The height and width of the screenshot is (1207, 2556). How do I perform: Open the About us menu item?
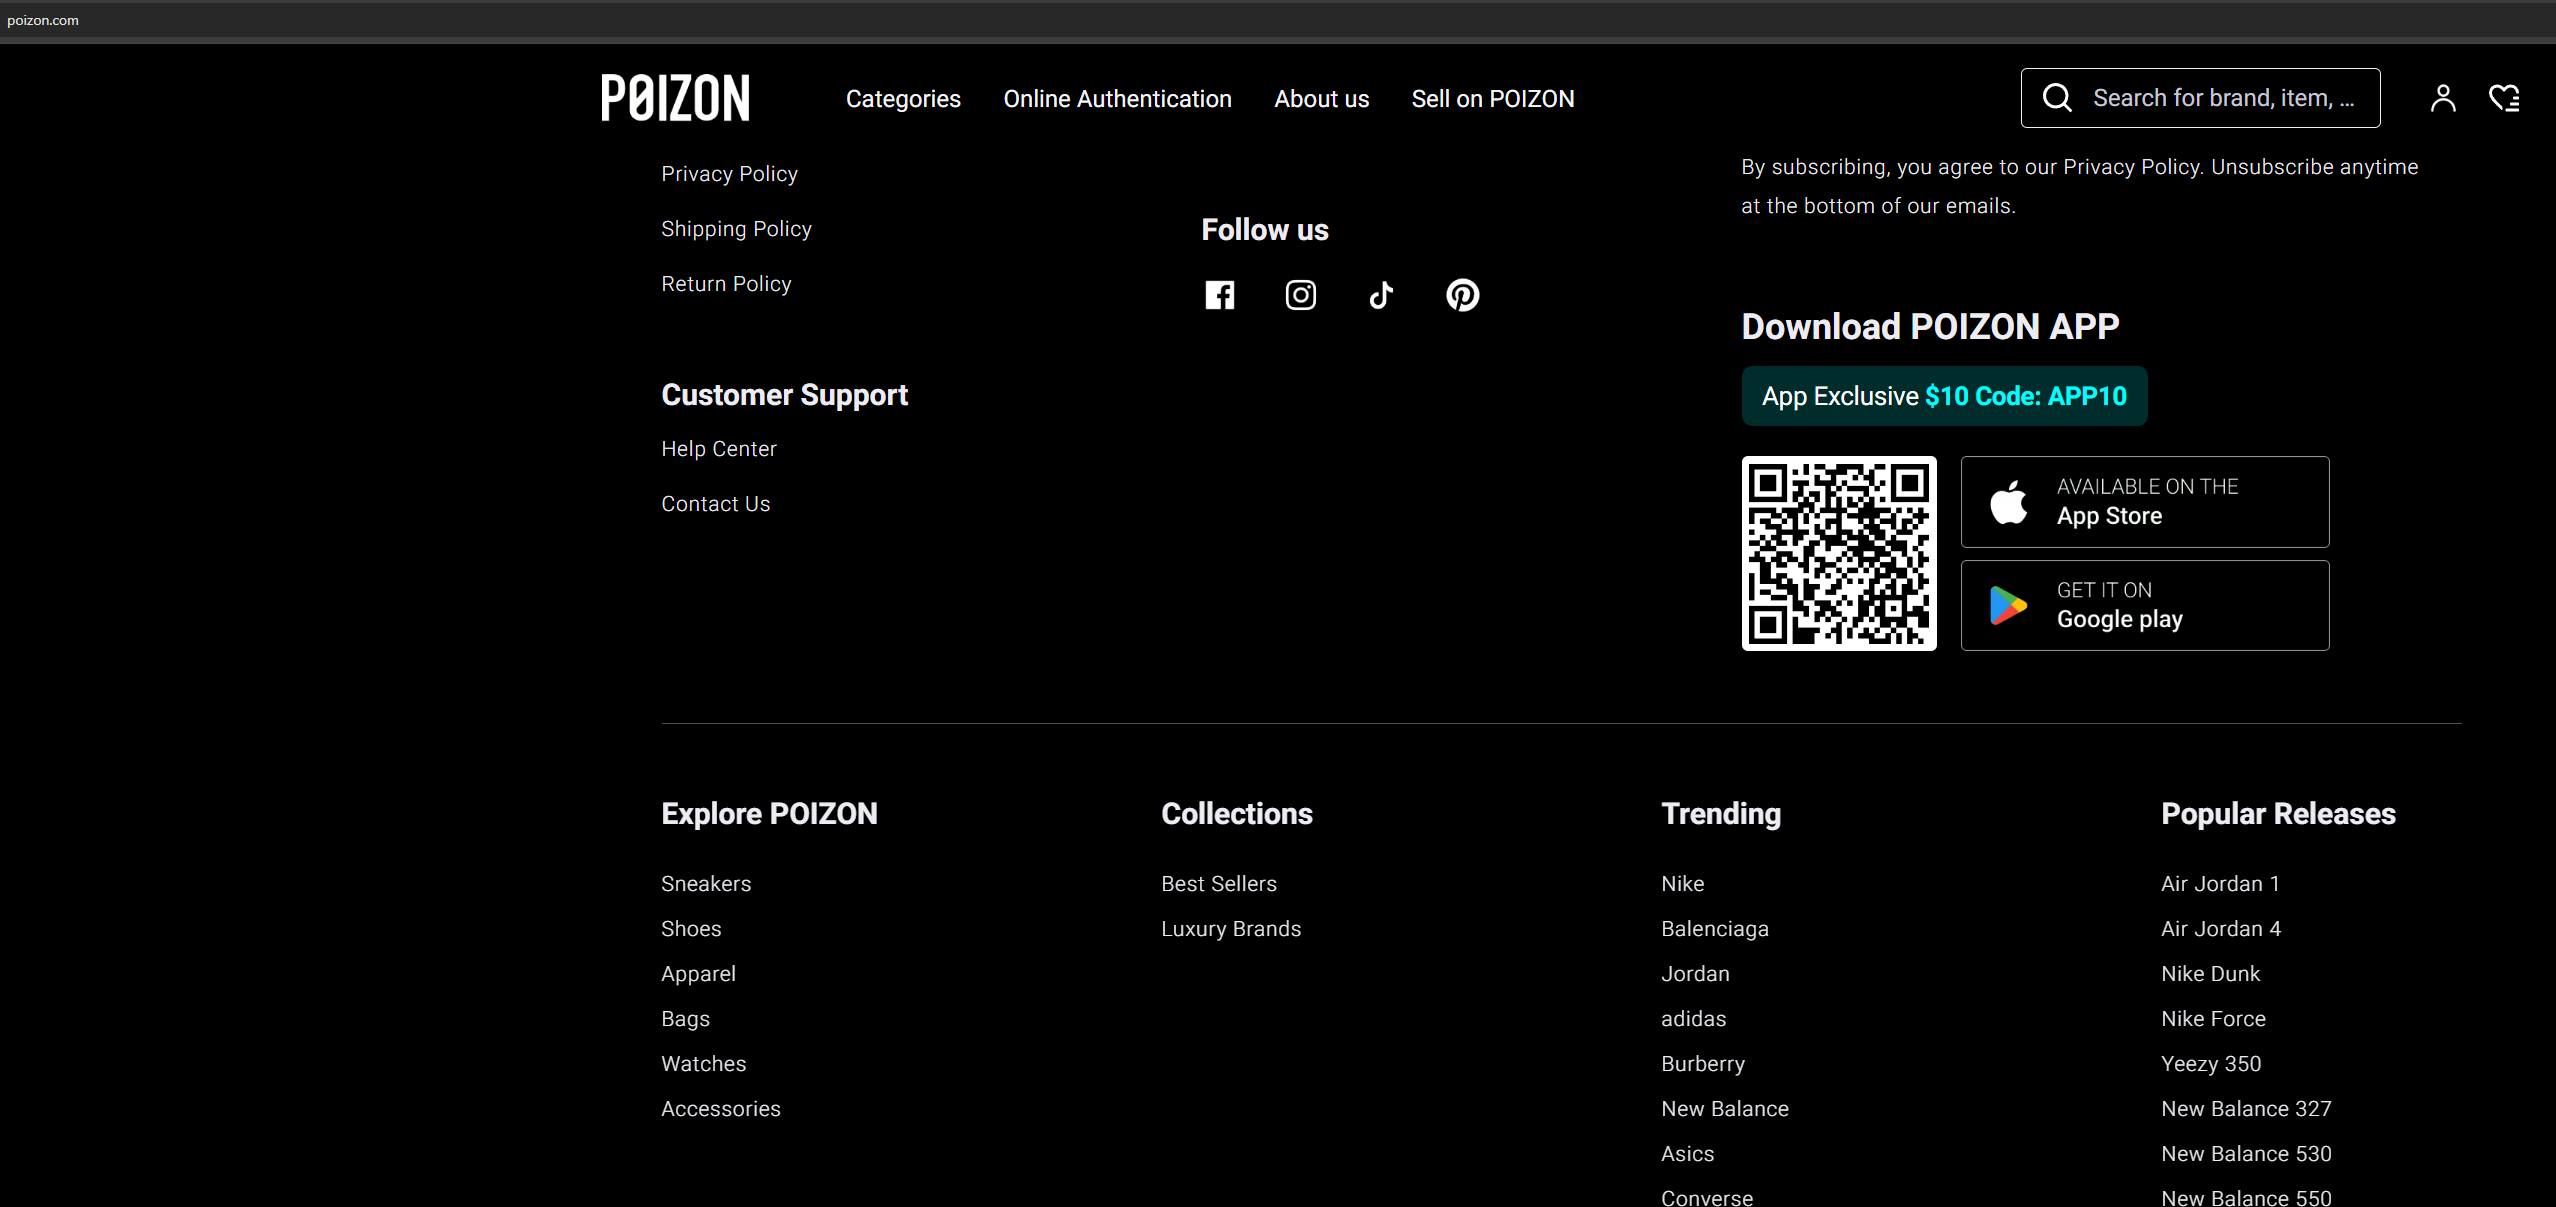1321,99
